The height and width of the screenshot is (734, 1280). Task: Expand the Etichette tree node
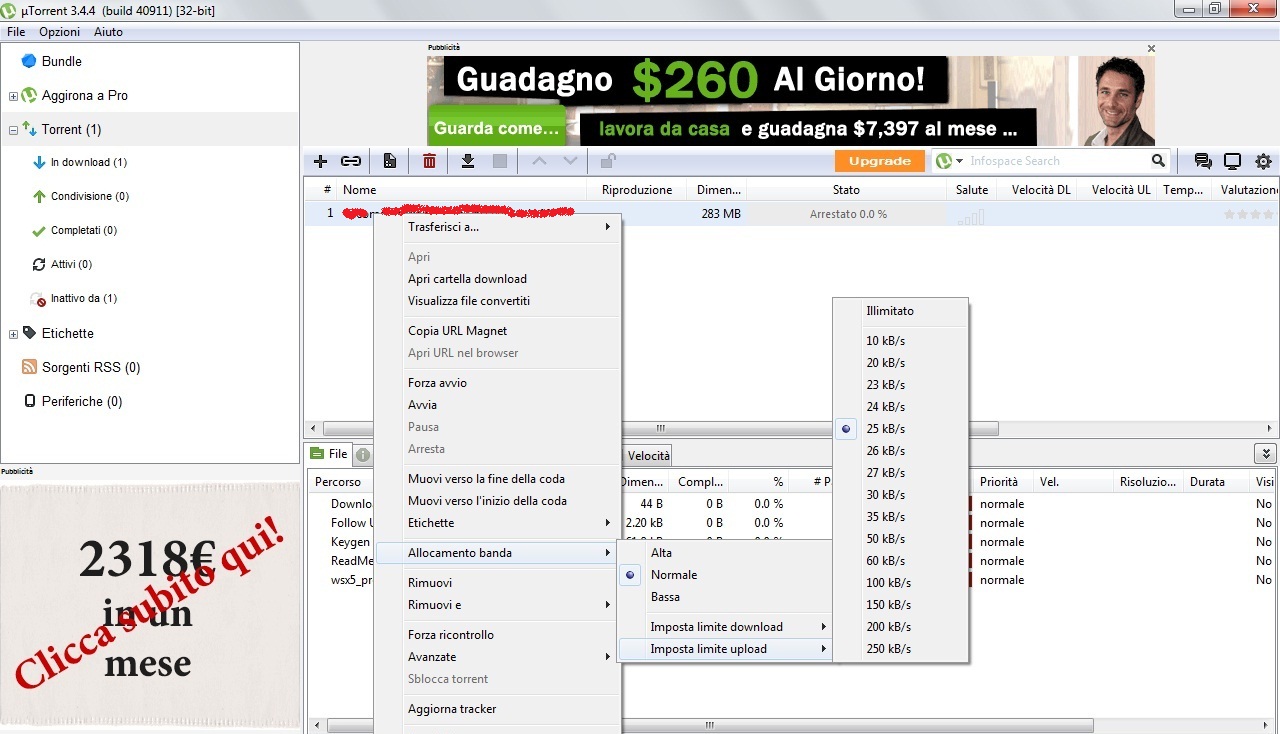click(x=13, y=334)
